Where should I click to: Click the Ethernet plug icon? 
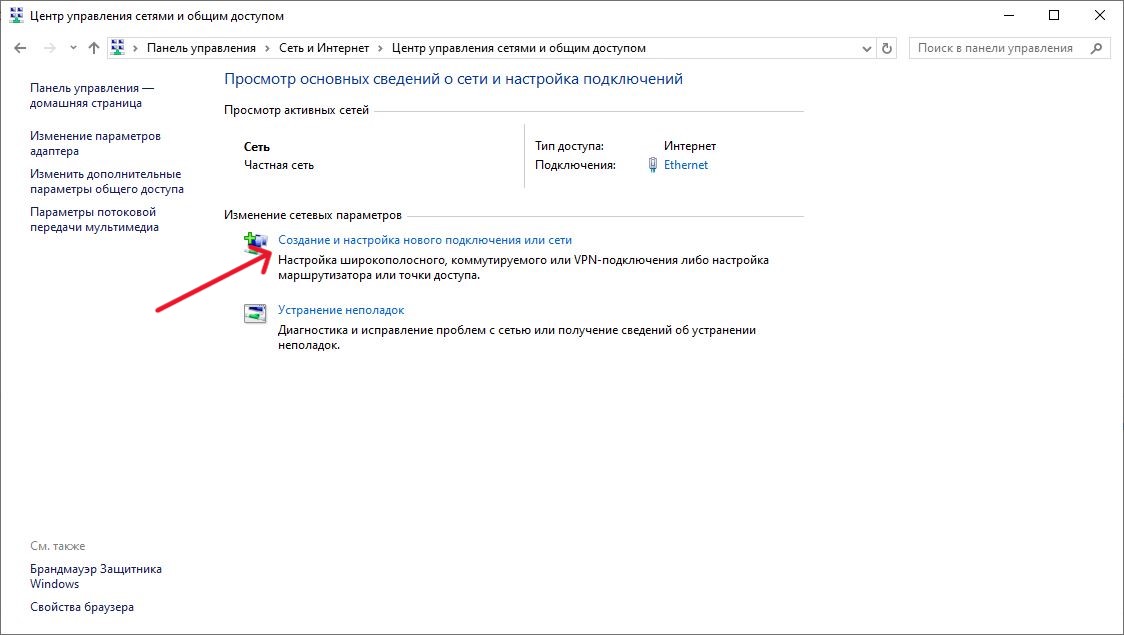tap(653, 165)
